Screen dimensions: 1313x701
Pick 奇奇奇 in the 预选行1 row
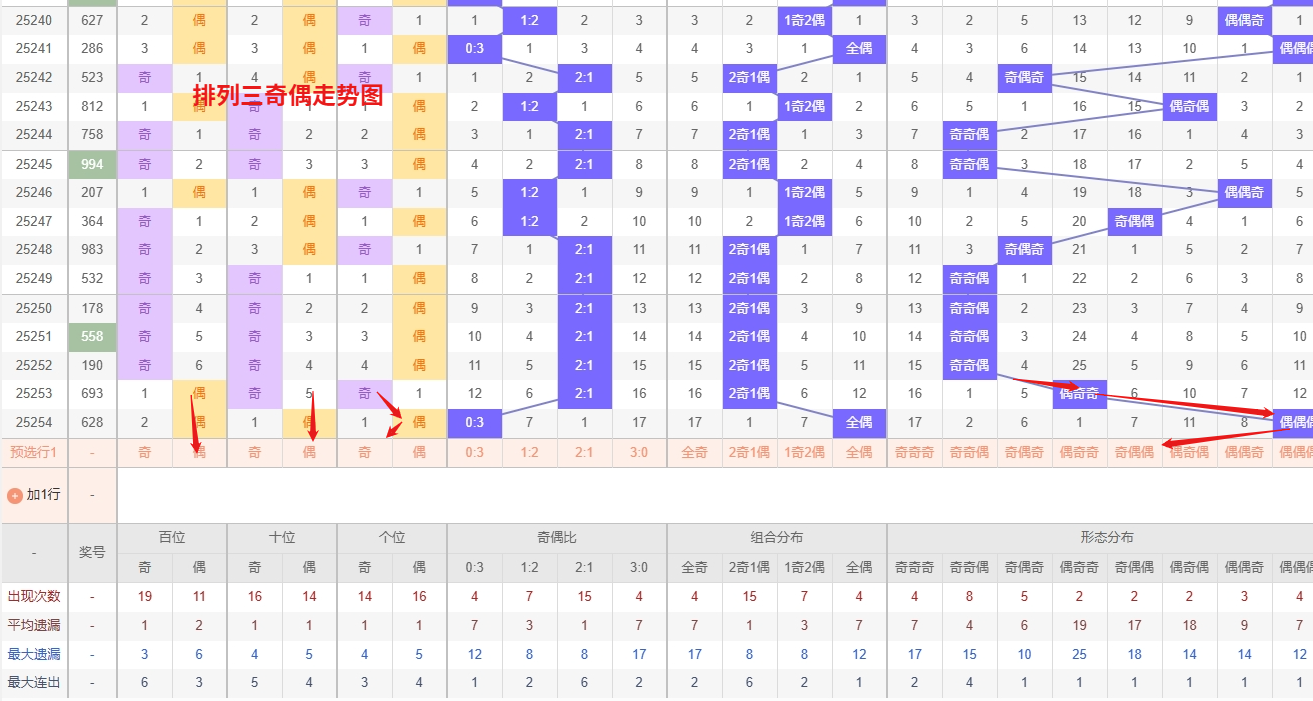[915, 452]
